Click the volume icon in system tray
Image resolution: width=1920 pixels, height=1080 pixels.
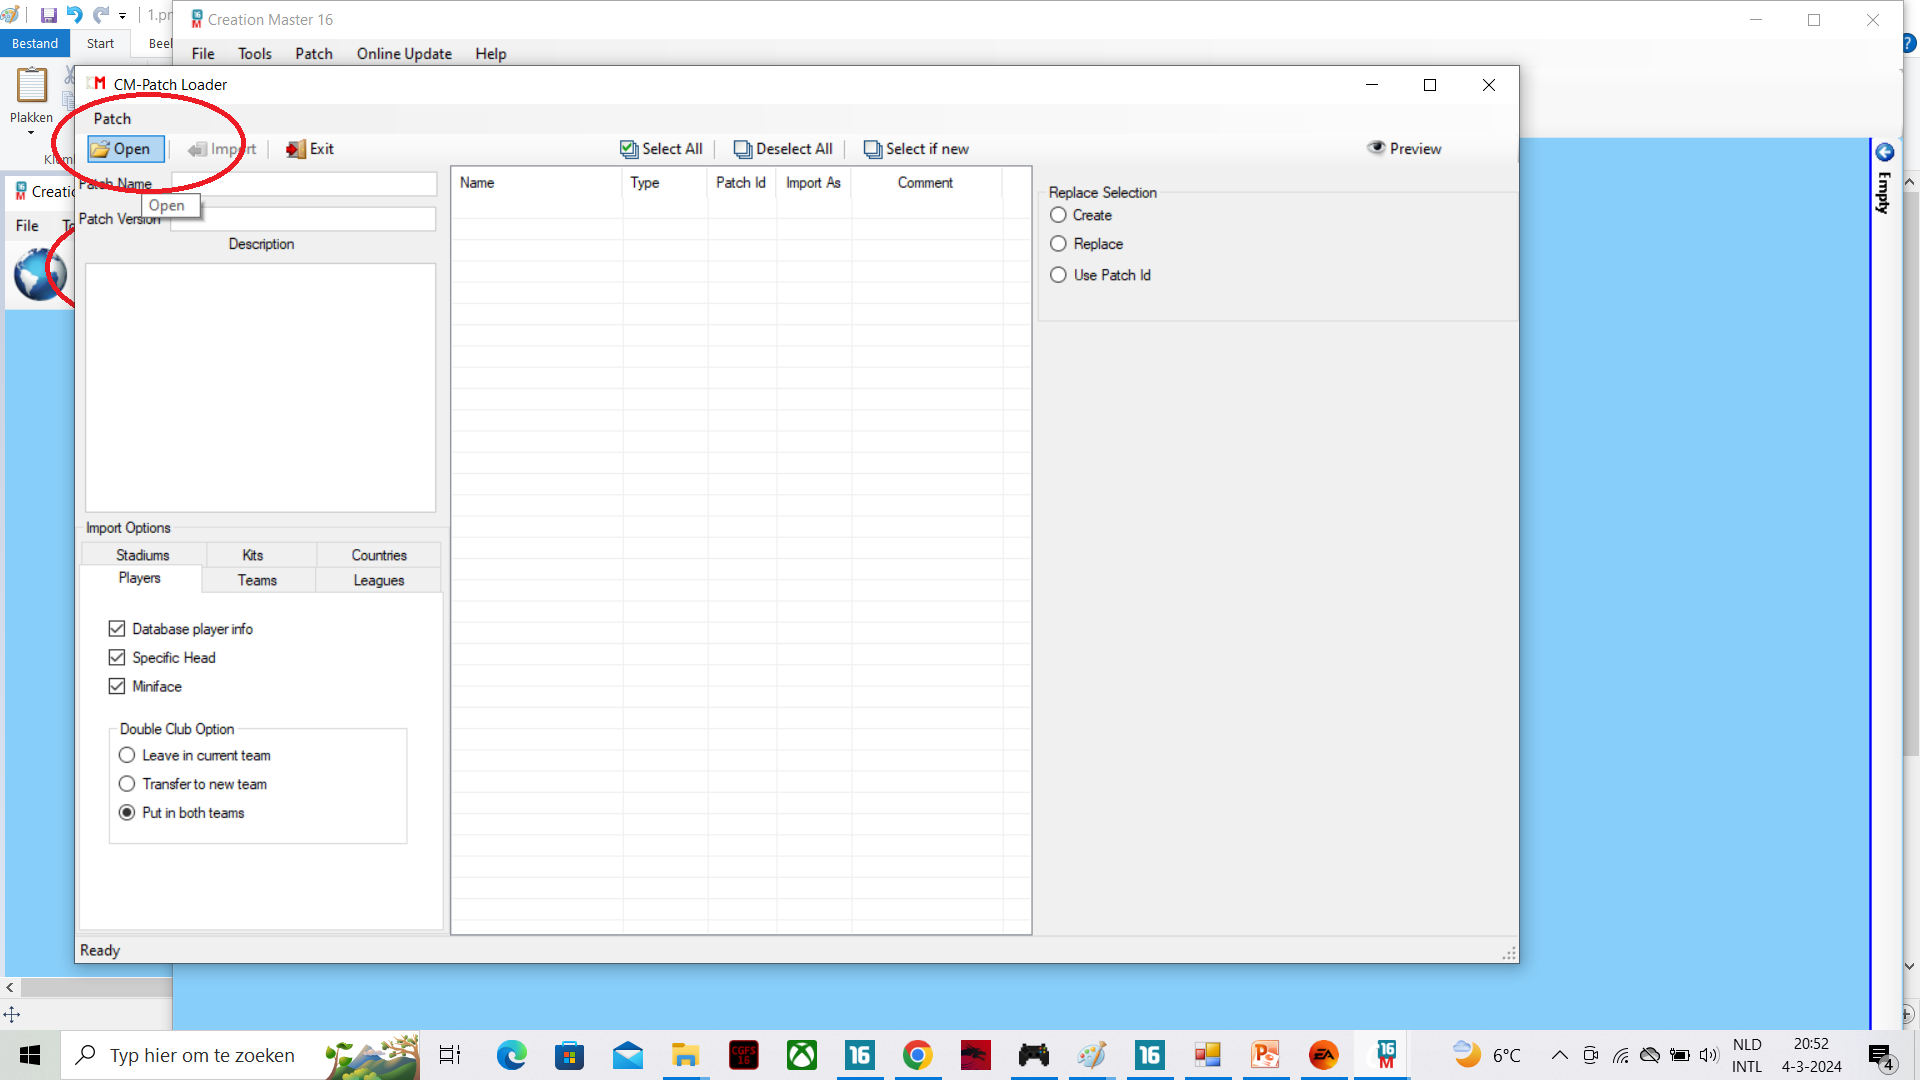coord(1709,1055)
